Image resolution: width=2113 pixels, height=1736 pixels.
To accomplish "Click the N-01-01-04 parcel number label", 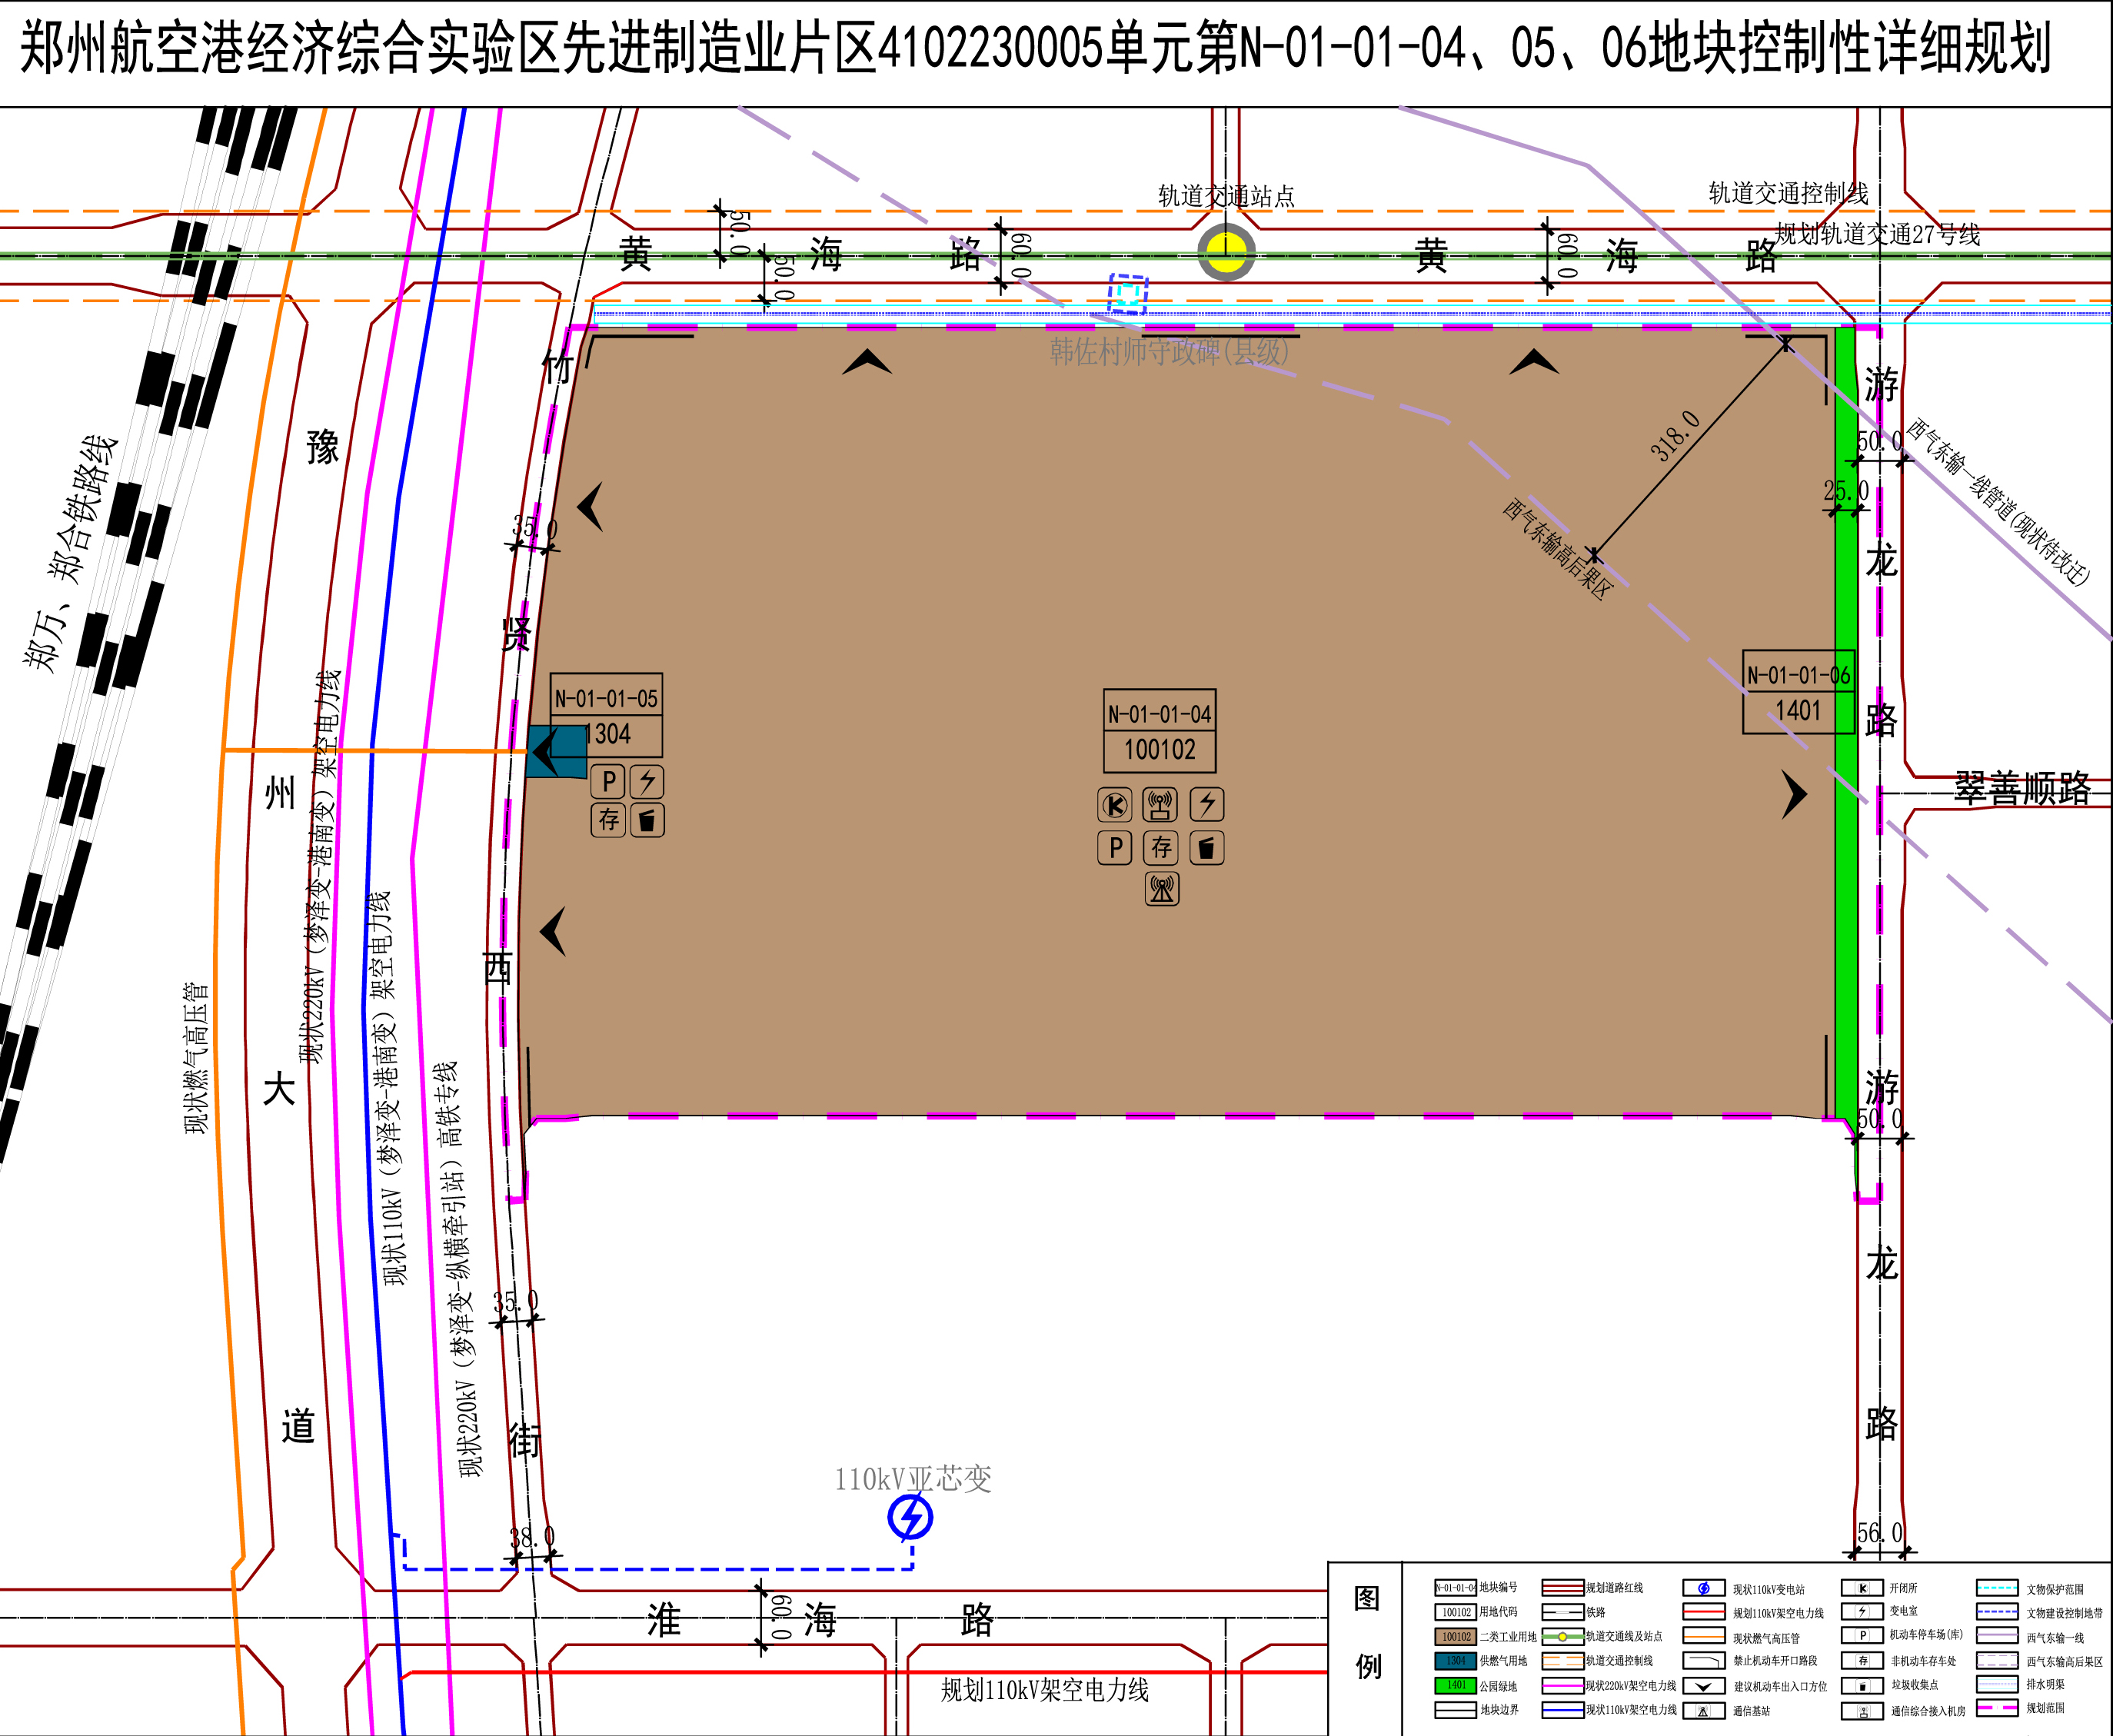I will click(x=1159, y=714).
